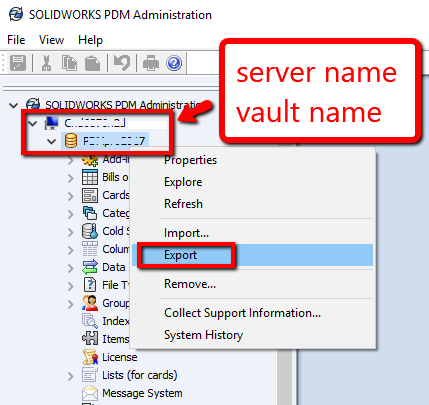The height and width of the screenshot is (405, 429).
Task: Click the Message System envelope icon
Action: 90,393
